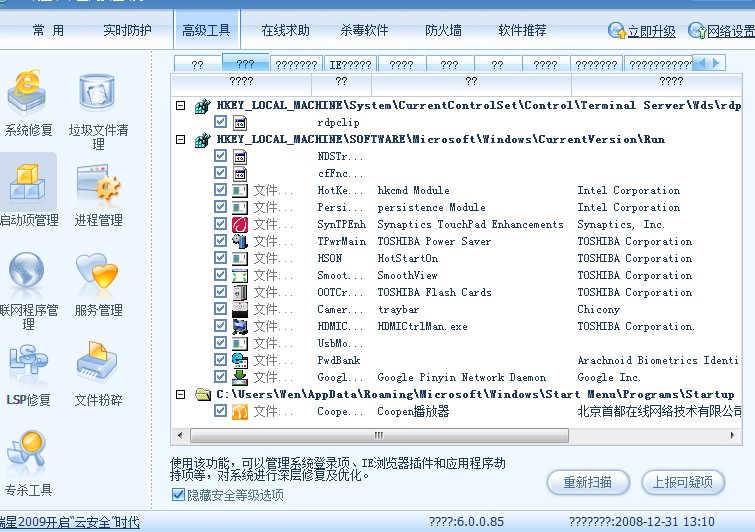Image resolution: width=755 pixels, height=532 pixels.
Task: Click the 立即升级 link
Action: tap(651, 32)
